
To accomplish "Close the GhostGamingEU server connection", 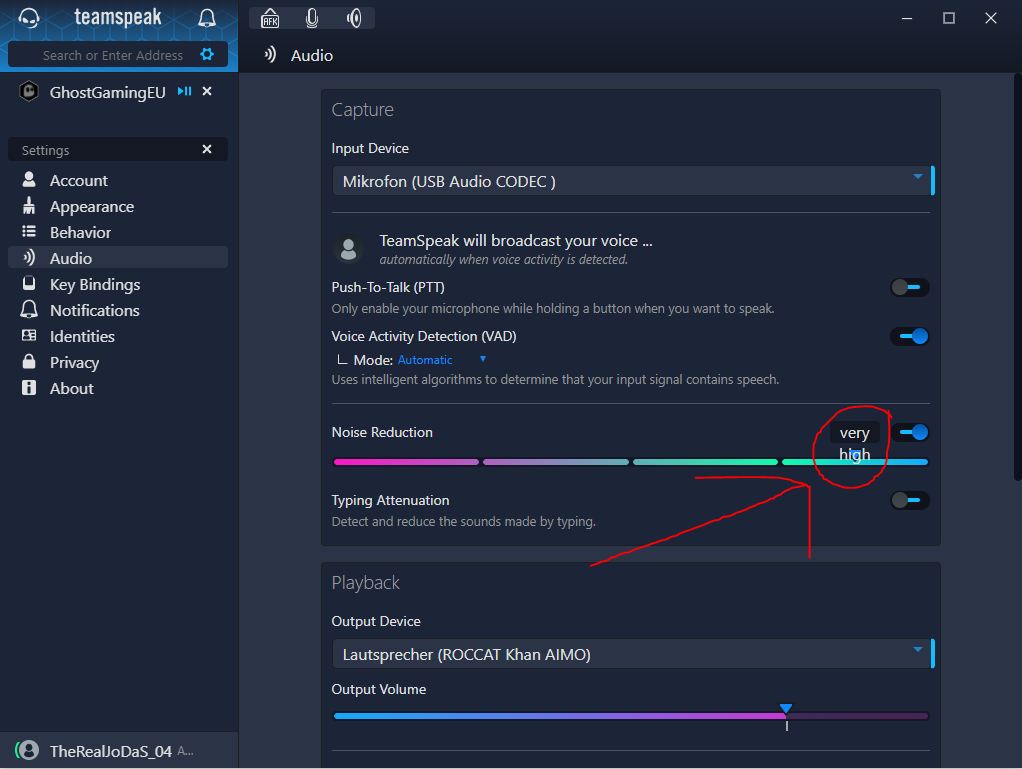I will coord(207,91).
